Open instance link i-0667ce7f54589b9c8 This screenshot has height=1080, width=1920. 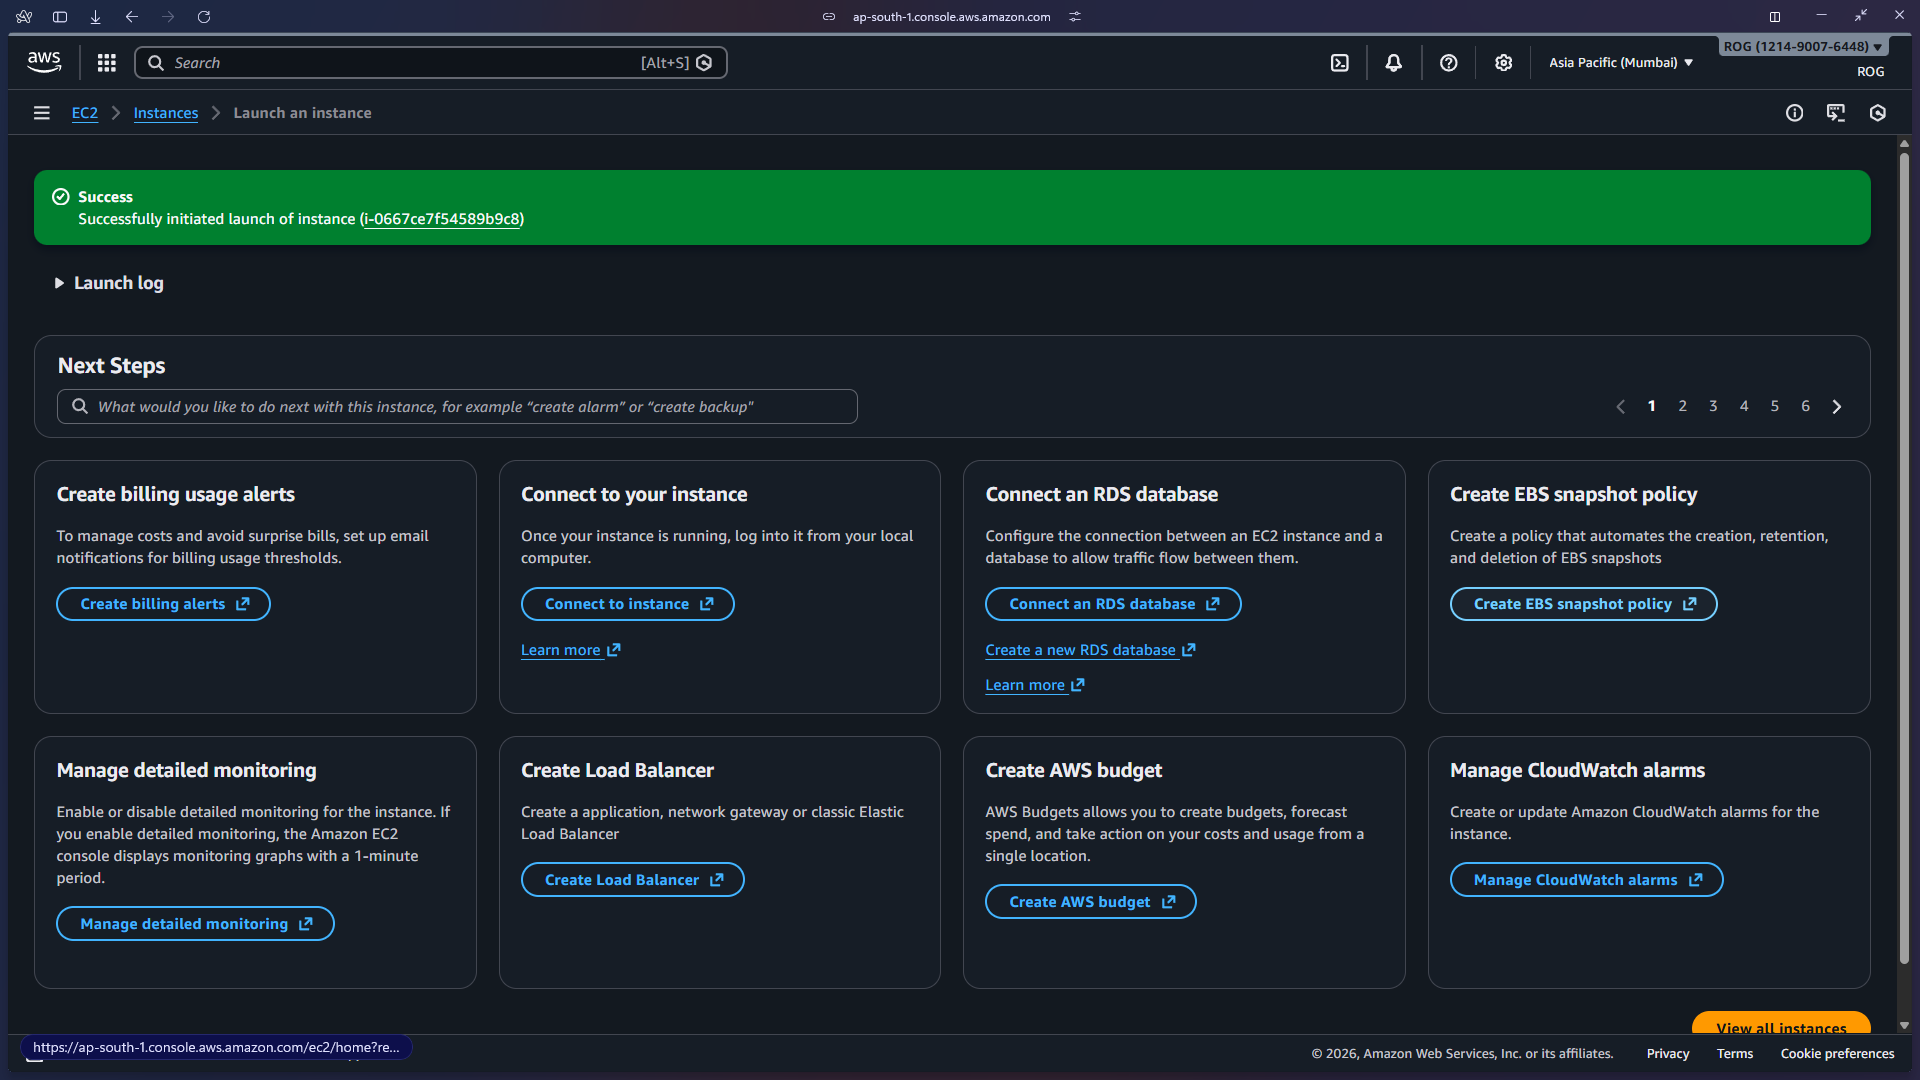coord(441,219)
